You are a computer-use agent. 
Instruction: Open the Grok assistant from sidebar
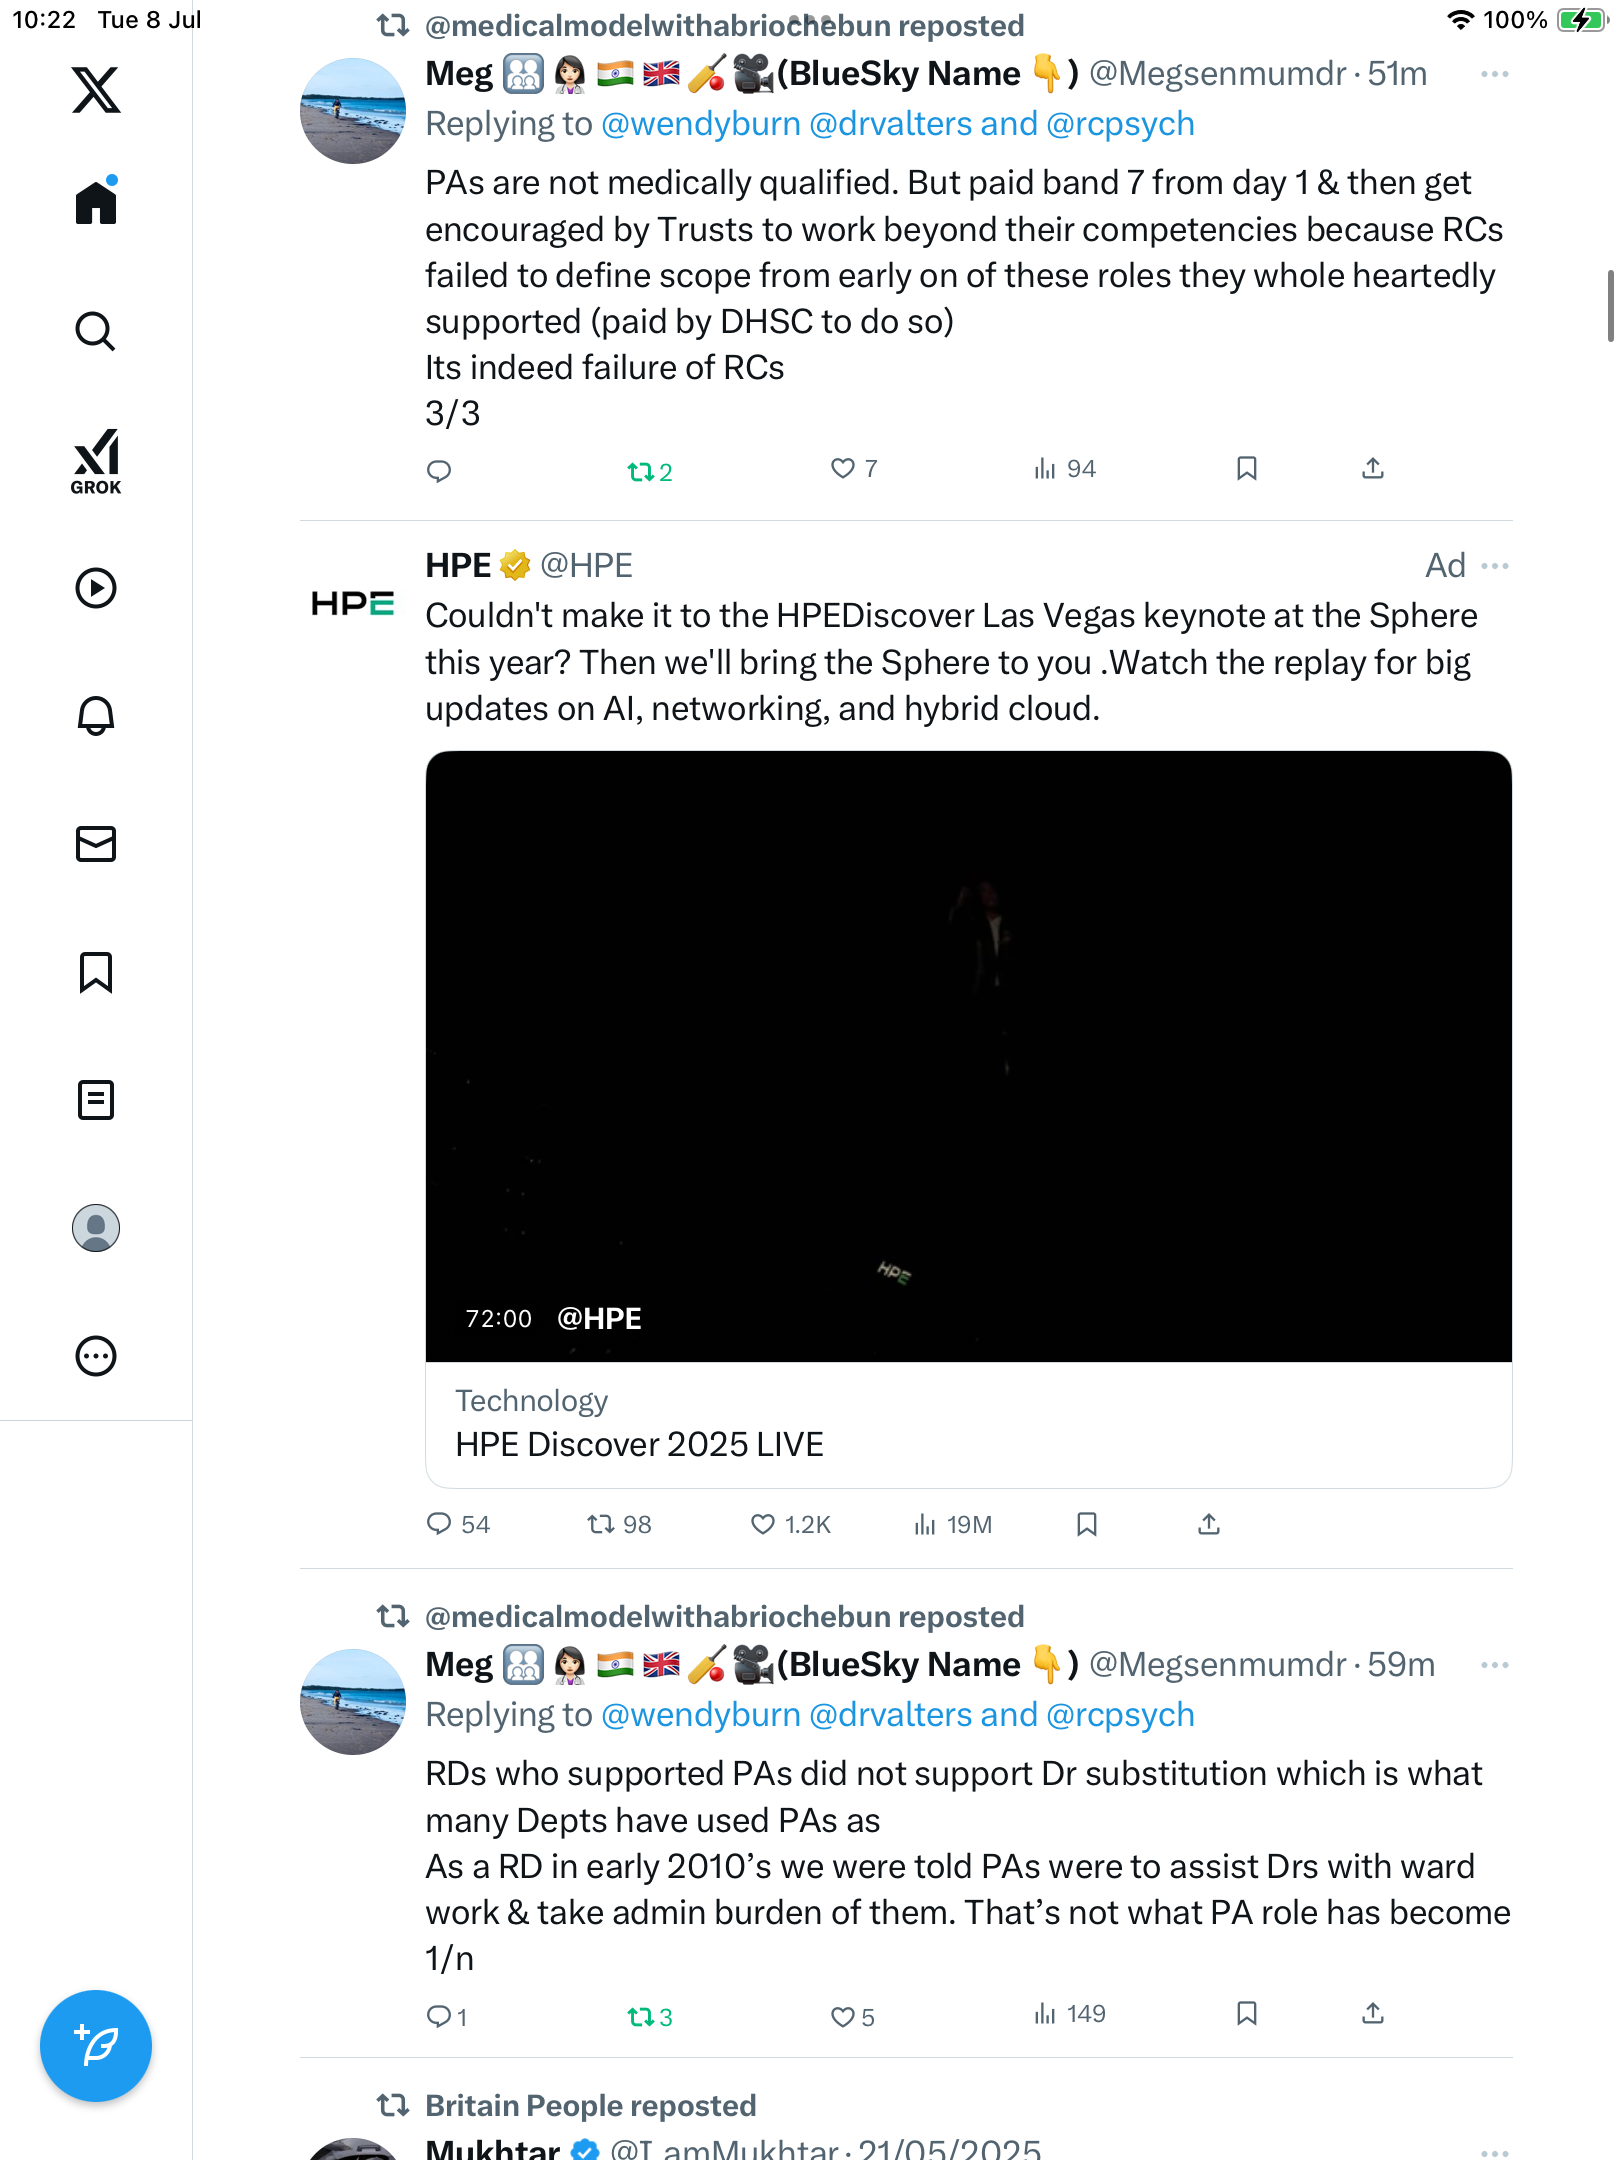point(96,461)
